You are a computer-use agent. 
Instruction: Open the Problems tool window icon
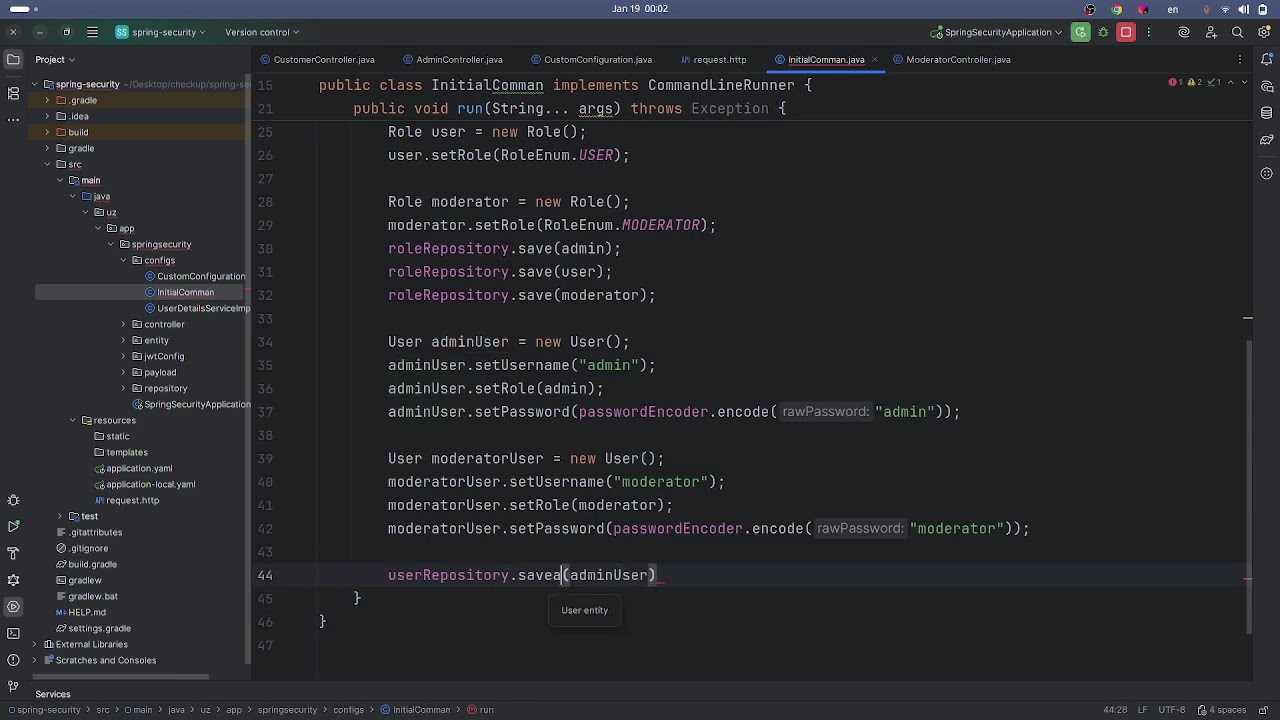coord(13,660)
